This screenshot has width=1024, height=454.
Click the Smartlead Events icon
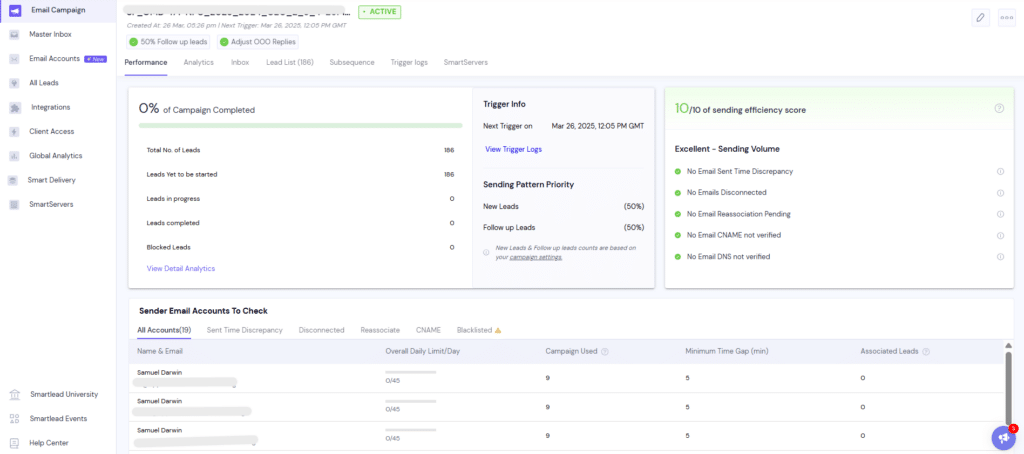(14, 419)
